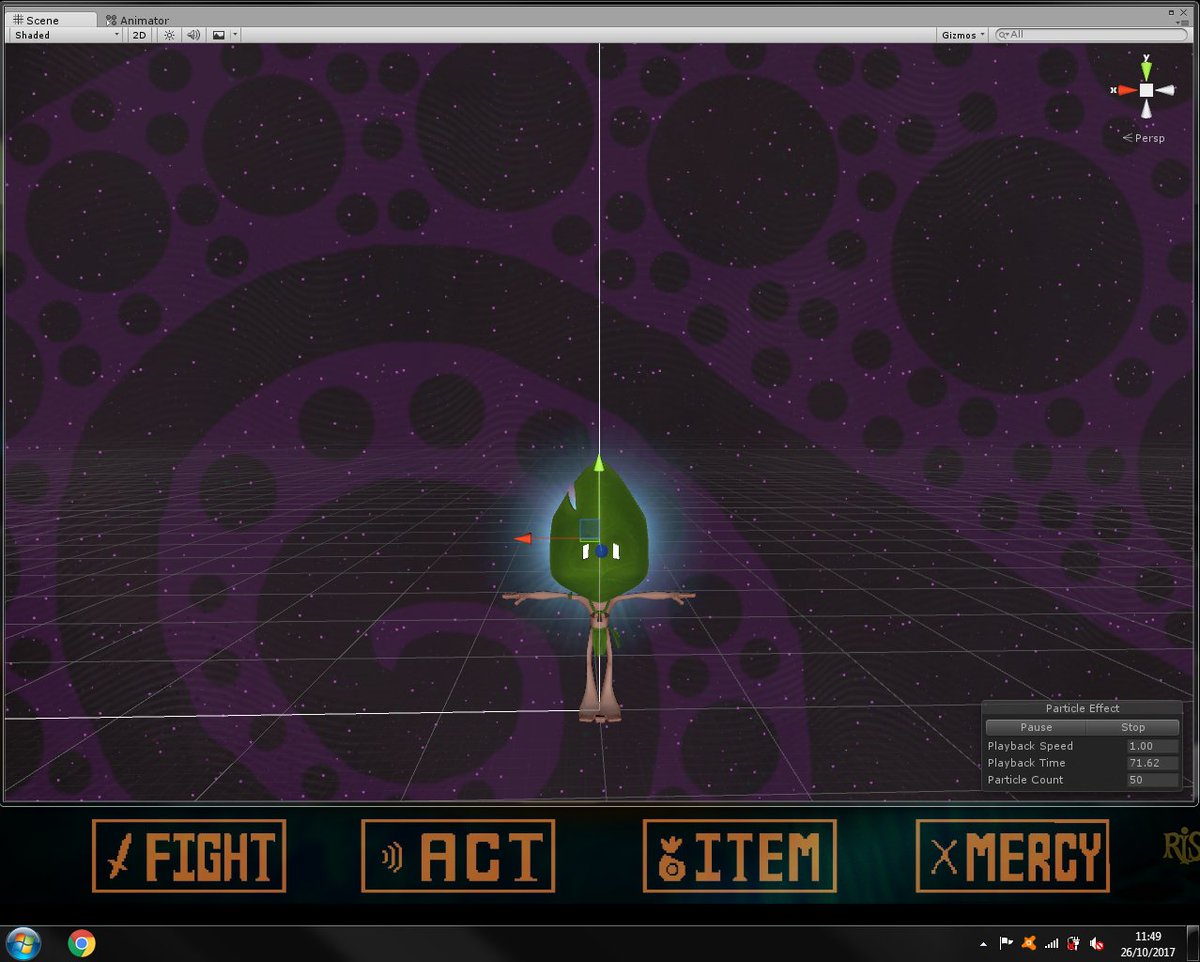This screenshot has height=962, width=1200.
Task: Toggle scene effects image icon
Action: 218,35
